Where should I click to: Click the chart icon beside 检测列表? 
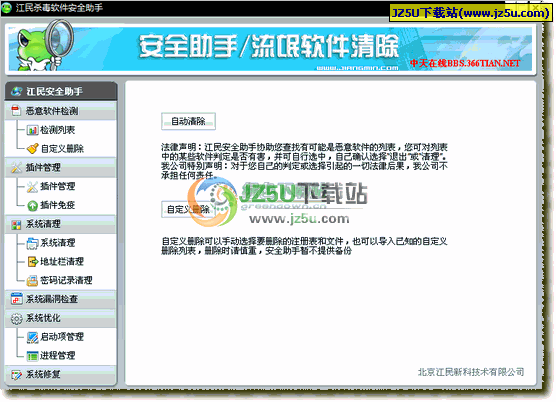[x=32, y=130]
